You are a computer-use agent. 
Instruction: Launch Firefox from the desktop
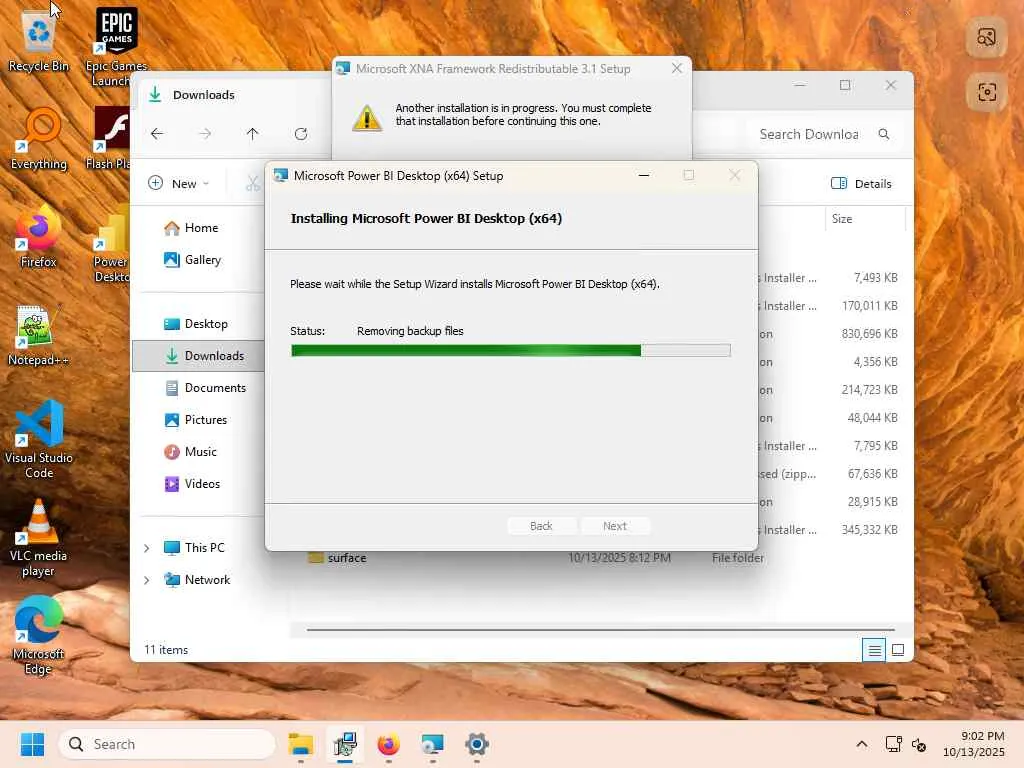[x=39, y=236]
